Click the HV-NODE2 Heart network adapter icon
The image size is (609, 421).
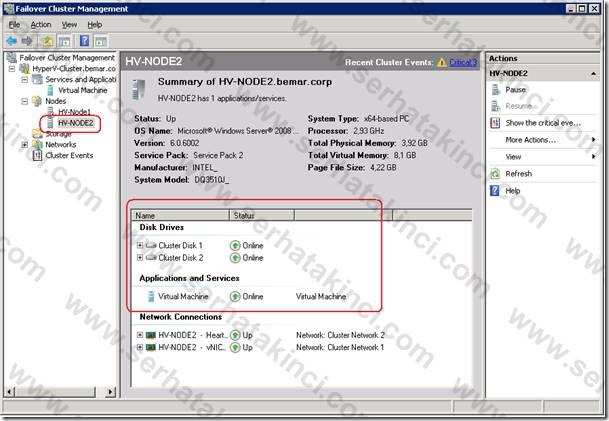point(151,335)
